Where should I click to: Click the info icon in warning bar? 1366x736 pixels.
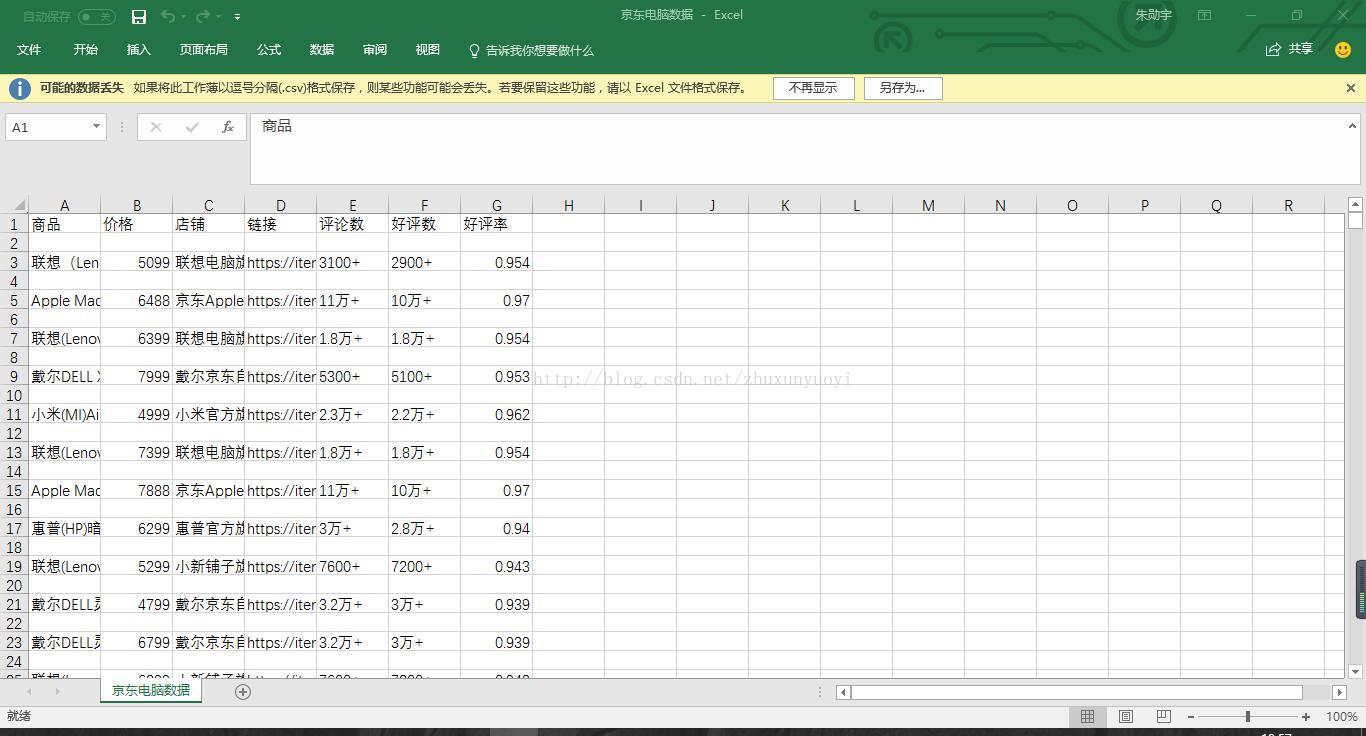pos(19,88)
